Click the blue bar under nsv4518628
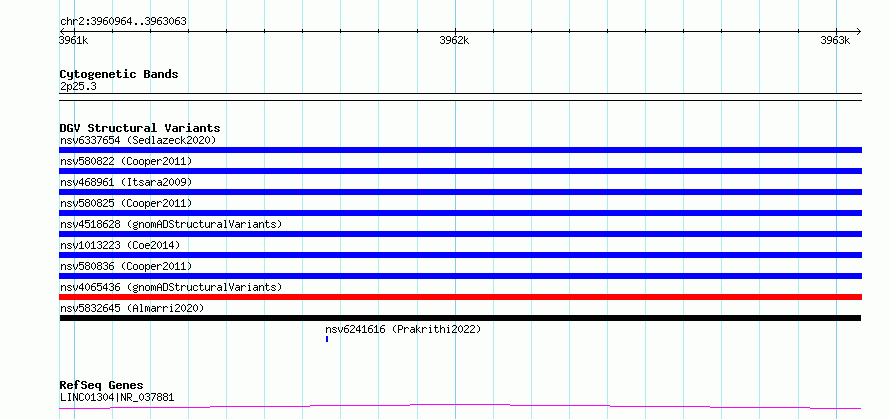 (460, 234)
